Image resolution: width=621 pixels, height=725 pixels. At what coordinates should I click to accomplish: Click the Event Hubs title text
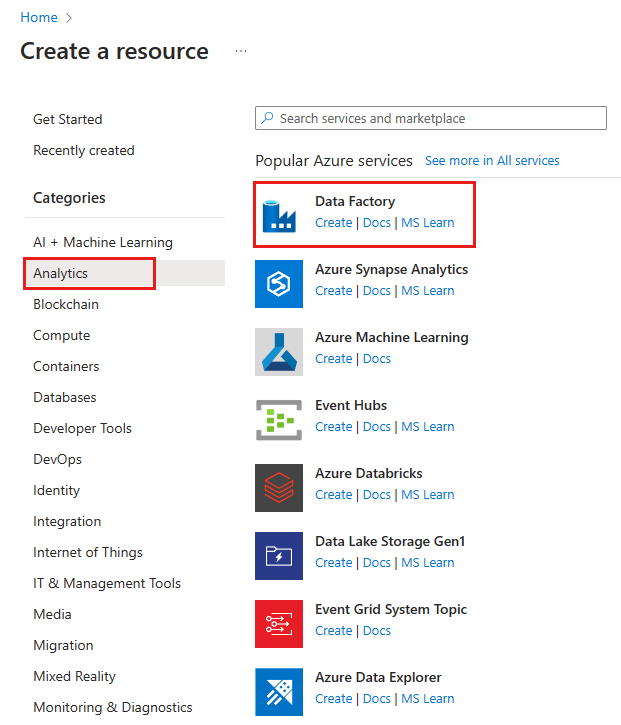350,405
